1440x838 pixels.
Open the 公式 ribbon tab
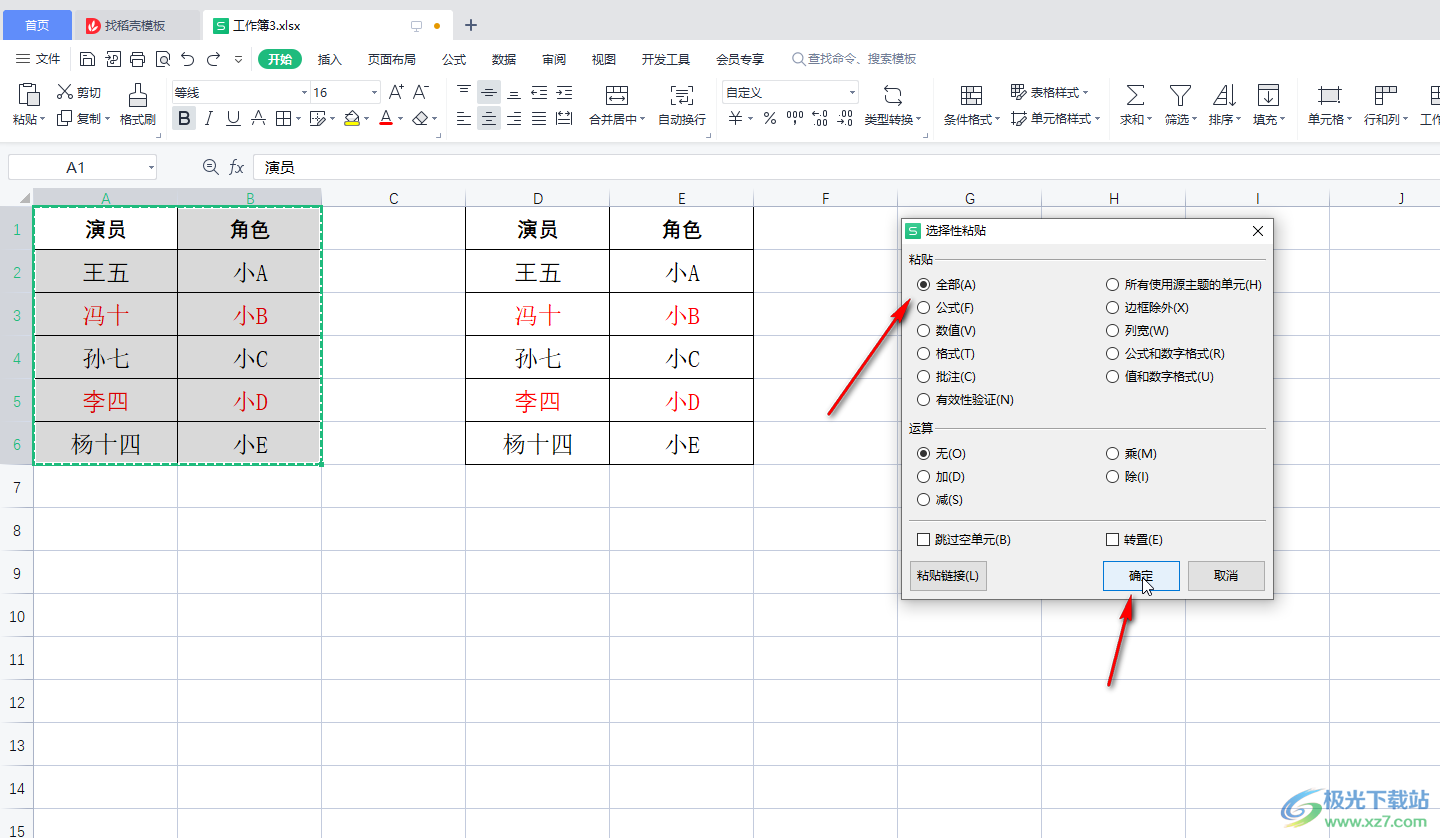[454, 59]
